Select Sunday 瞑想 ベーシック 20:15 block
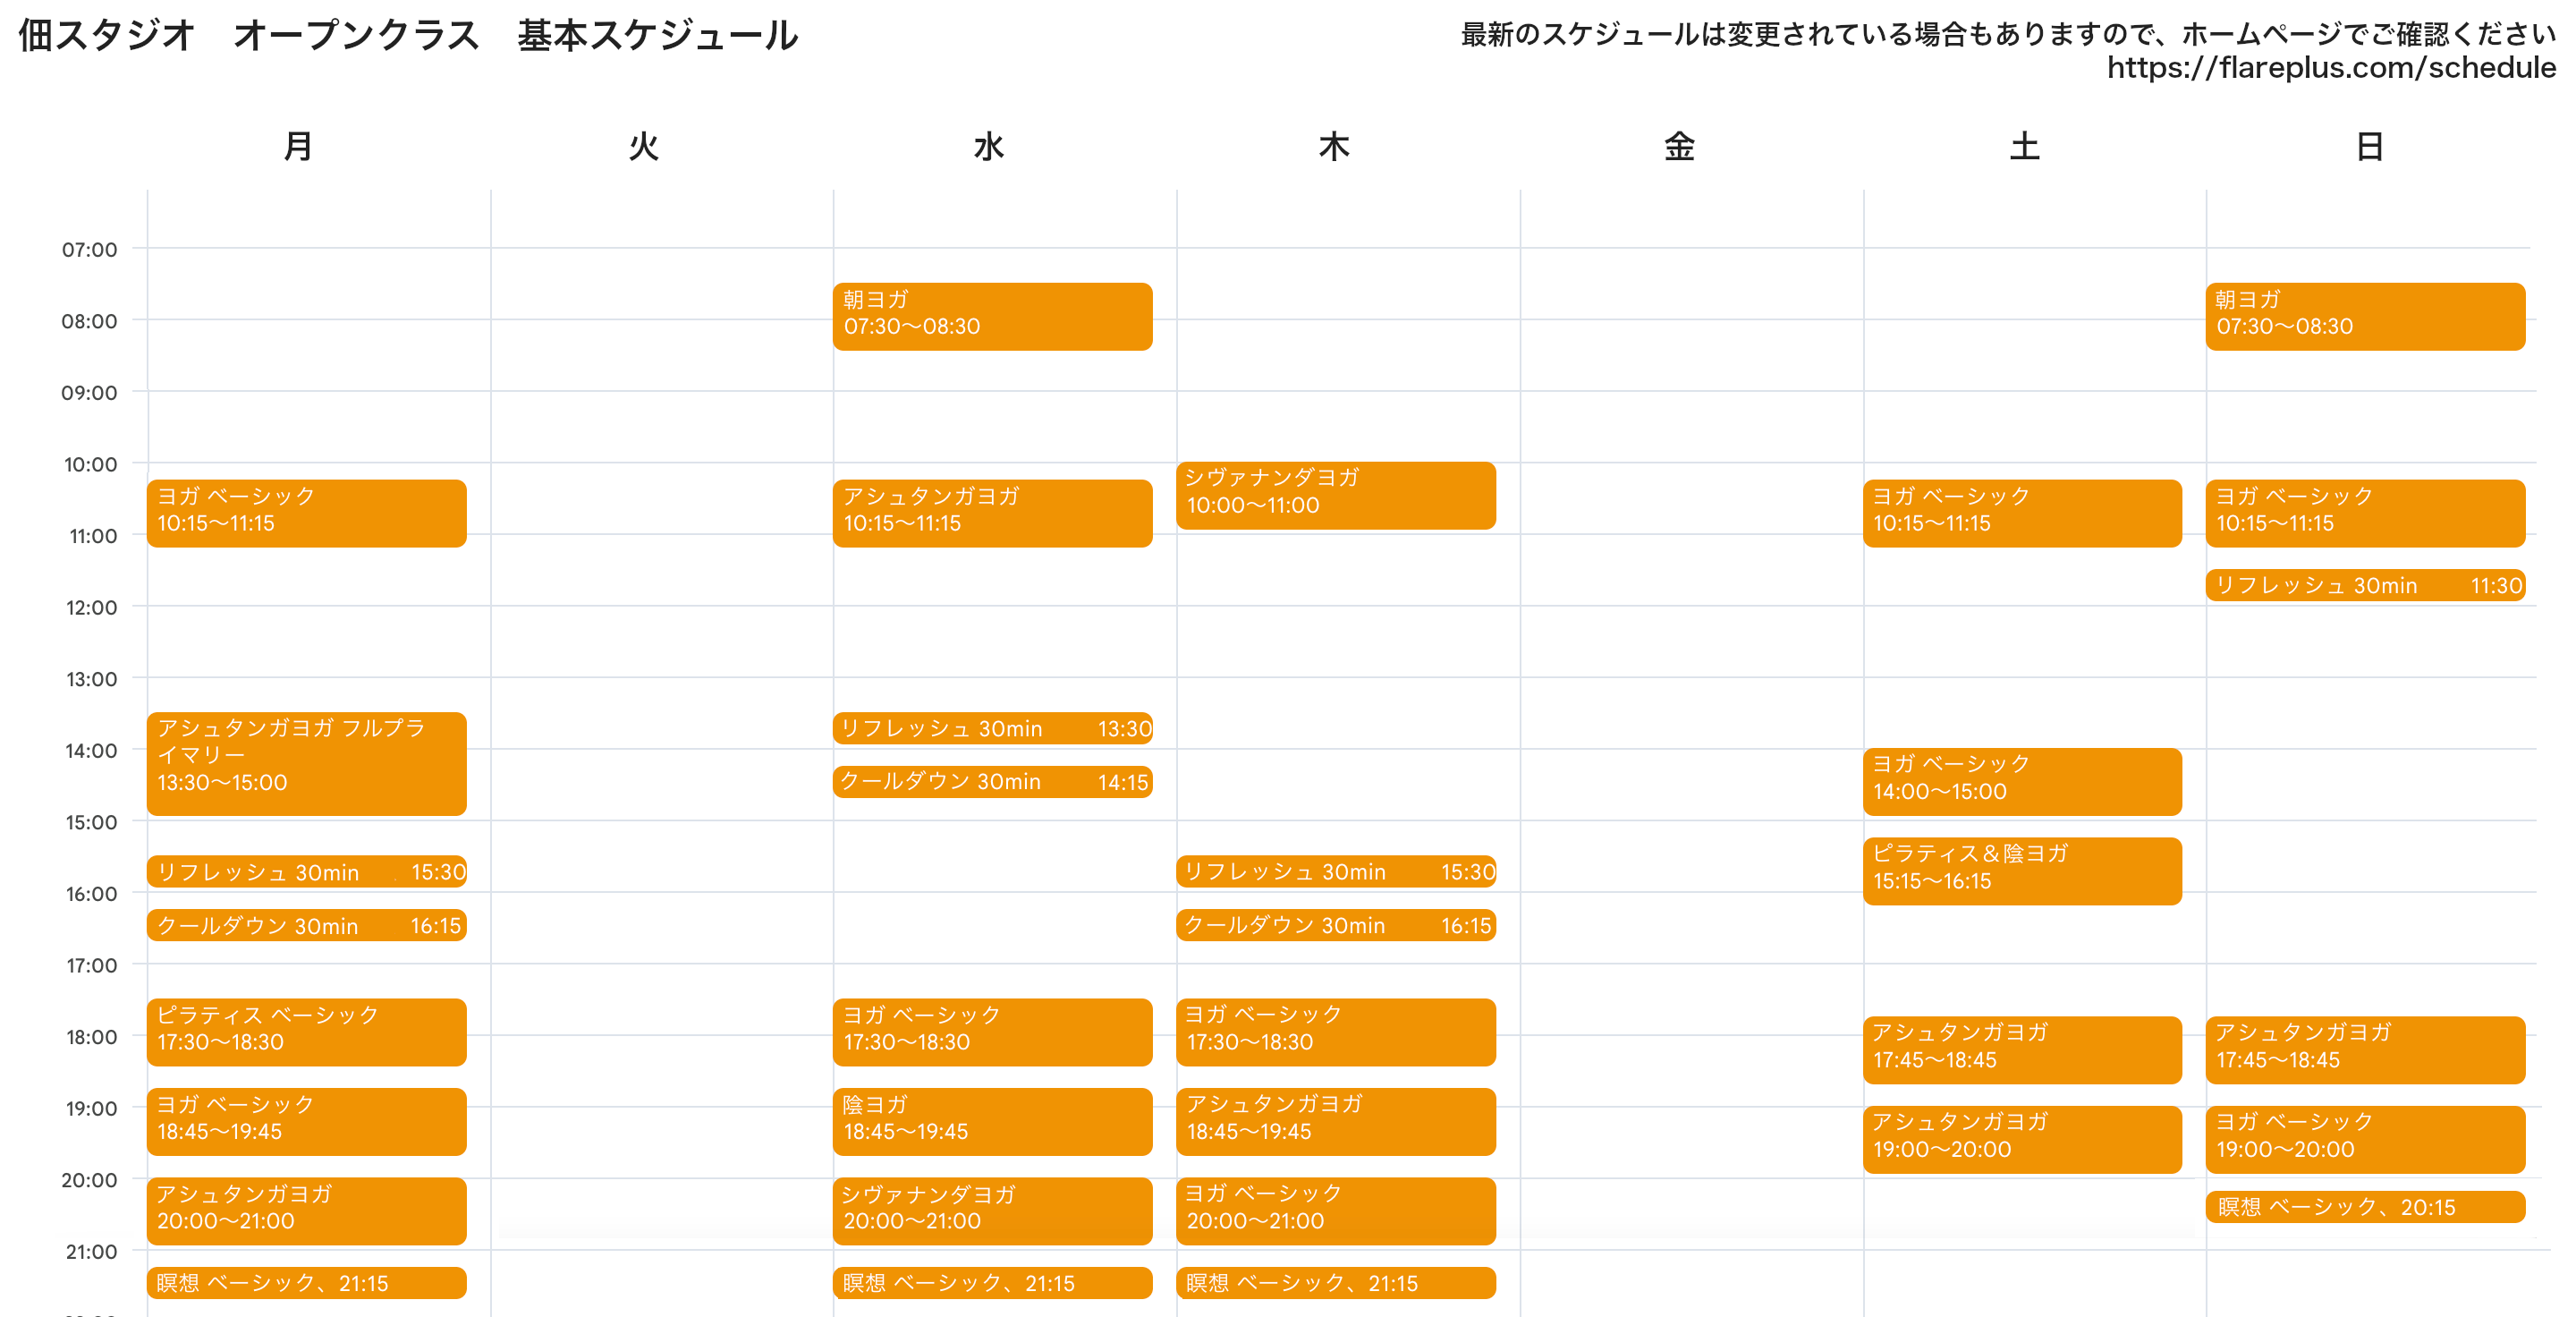 click(x=2364, y=1207)
